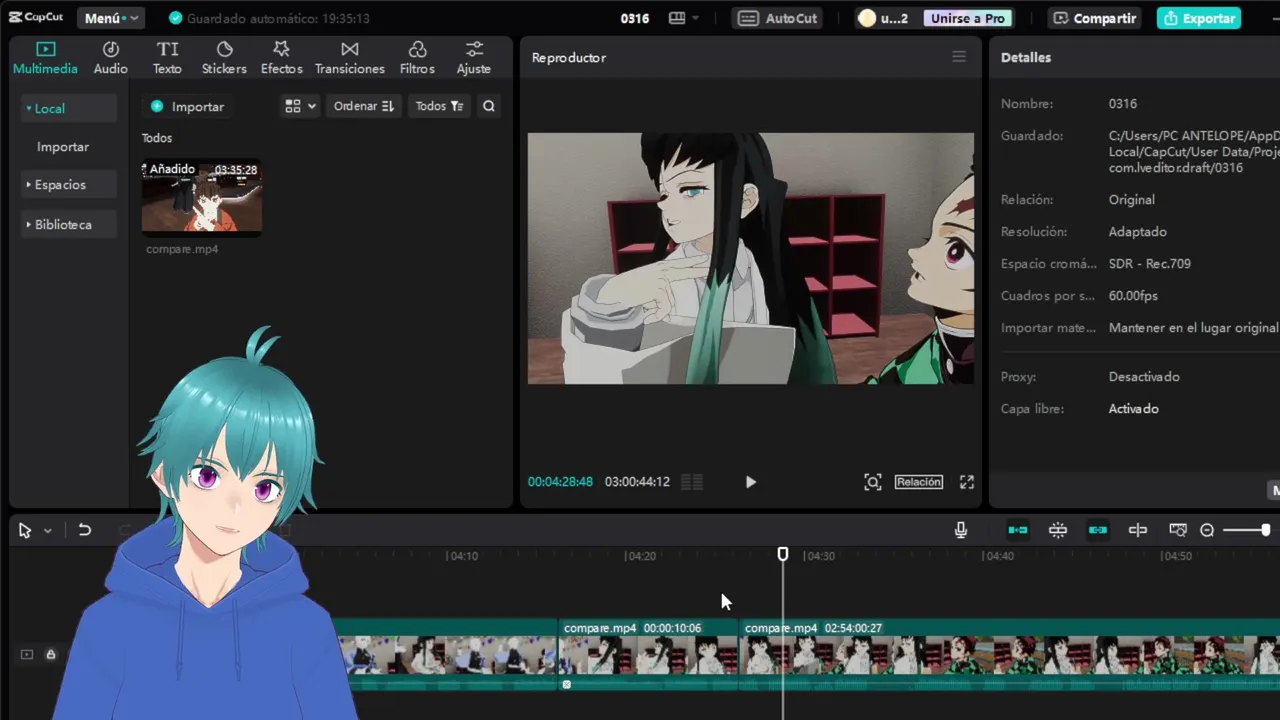Open the Menú dropdown
The width and height of the screenshot is (1280, 720).
click(110, 18)
